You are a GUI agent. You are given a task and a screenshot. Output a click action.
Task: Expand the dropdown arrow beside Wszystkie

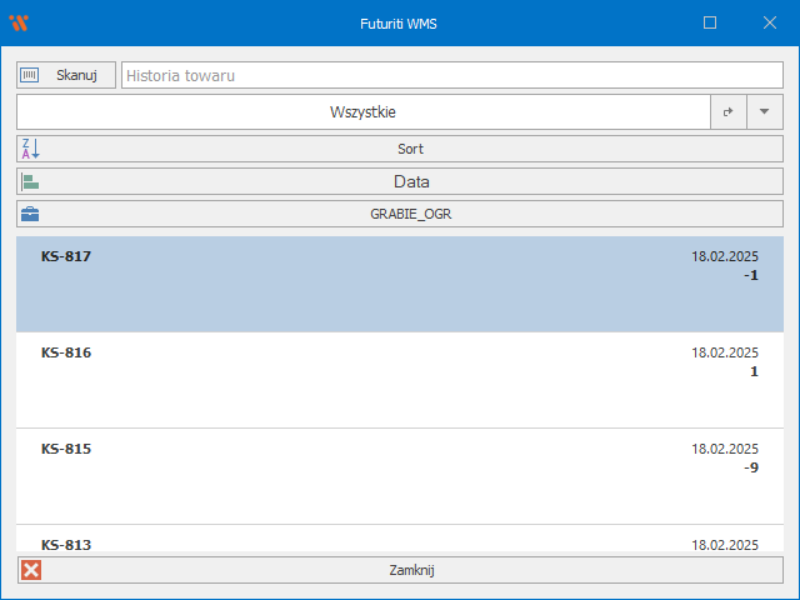tap(765, 112)
